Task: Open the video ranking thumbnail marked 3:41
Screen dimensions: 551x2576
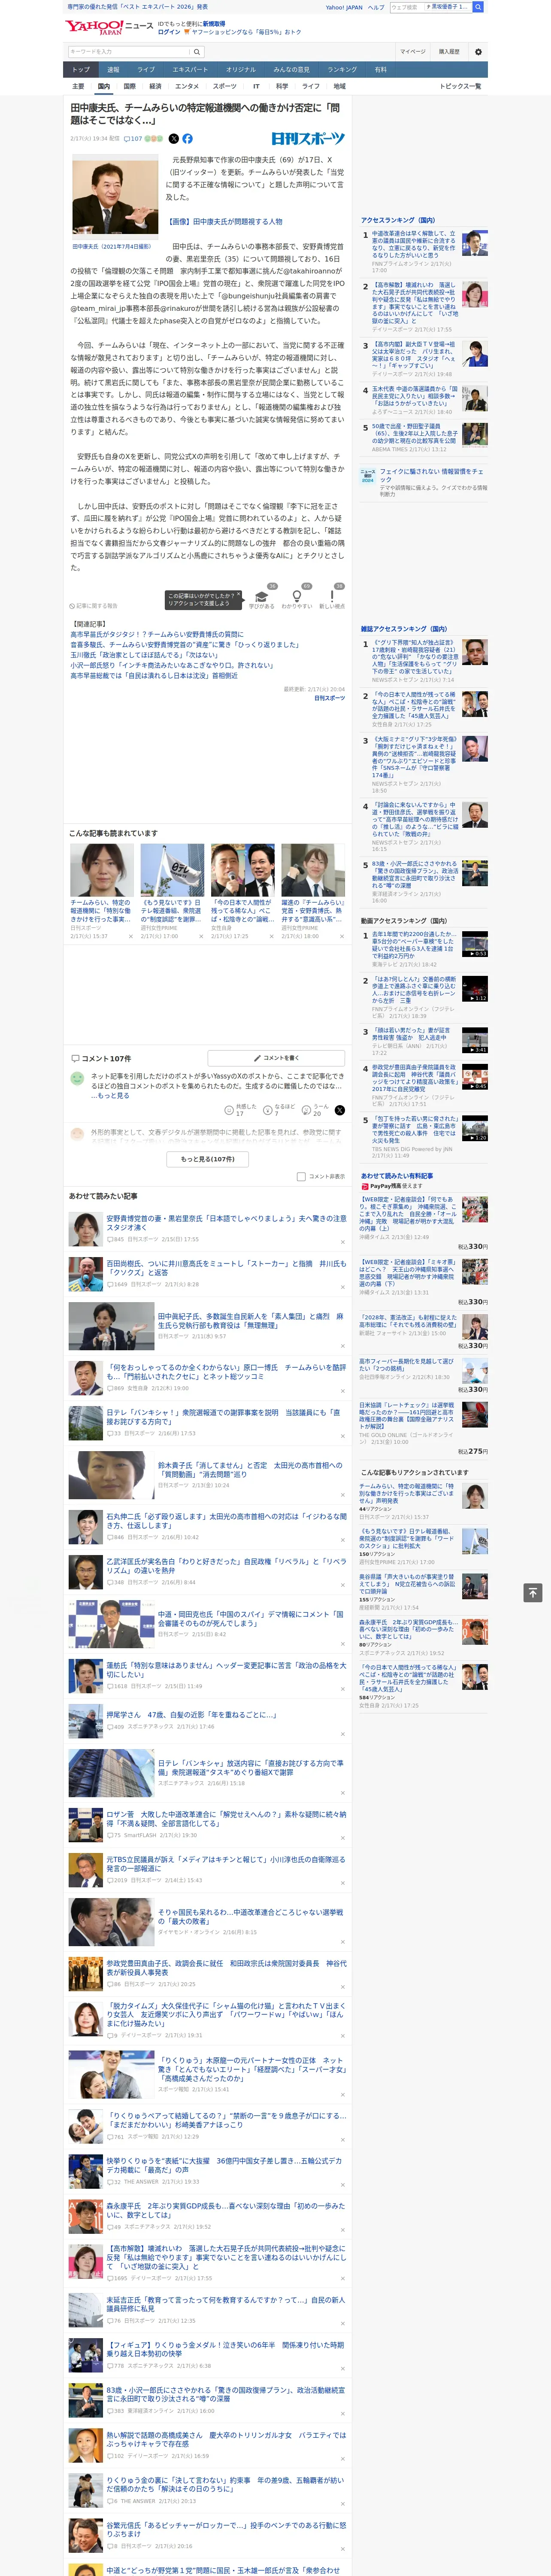Action: (475, 1040)
